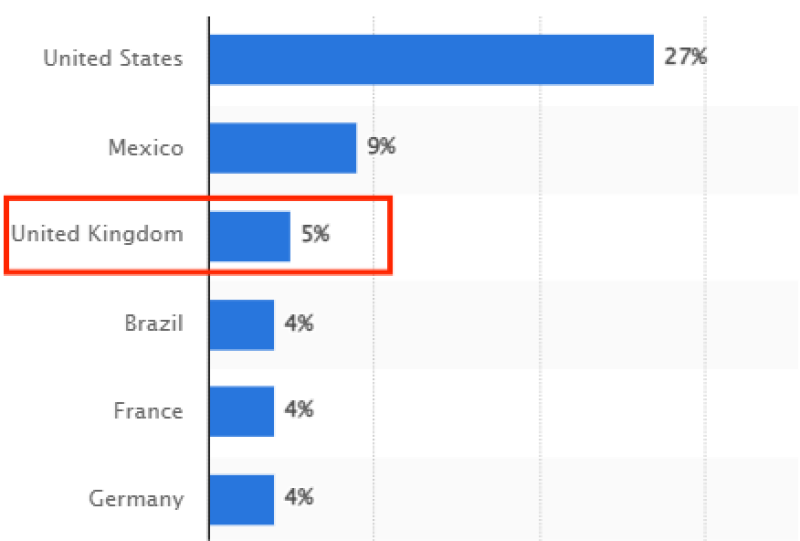Select the 9% value label
This screenshot has height=541, width=800.
coord(381,147)
